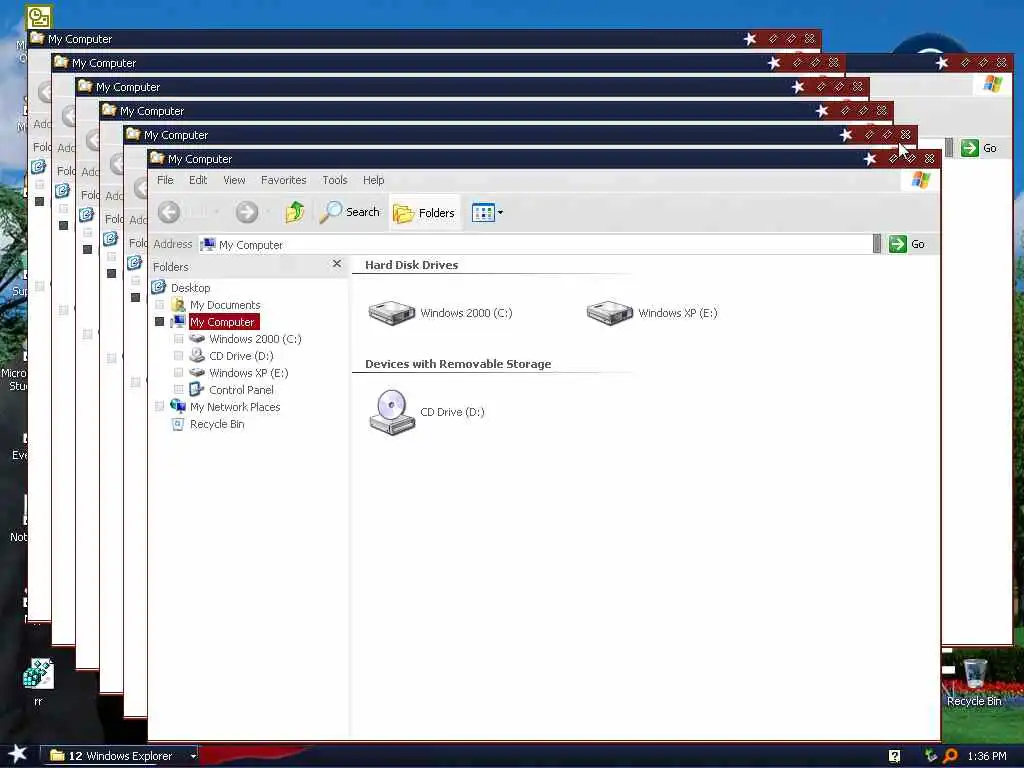1024x768 pixels.
Task: Expand the Control Panel tree node
Action: tap(178, 389)
